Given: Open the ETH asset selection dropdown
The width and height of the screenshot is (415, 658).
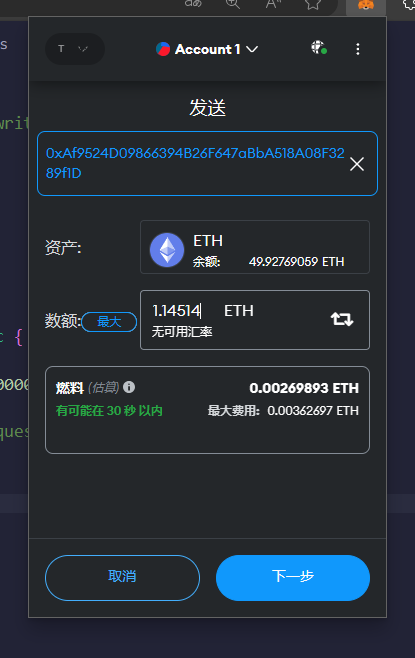Looking at the screenshot, I should click(255, 247).
